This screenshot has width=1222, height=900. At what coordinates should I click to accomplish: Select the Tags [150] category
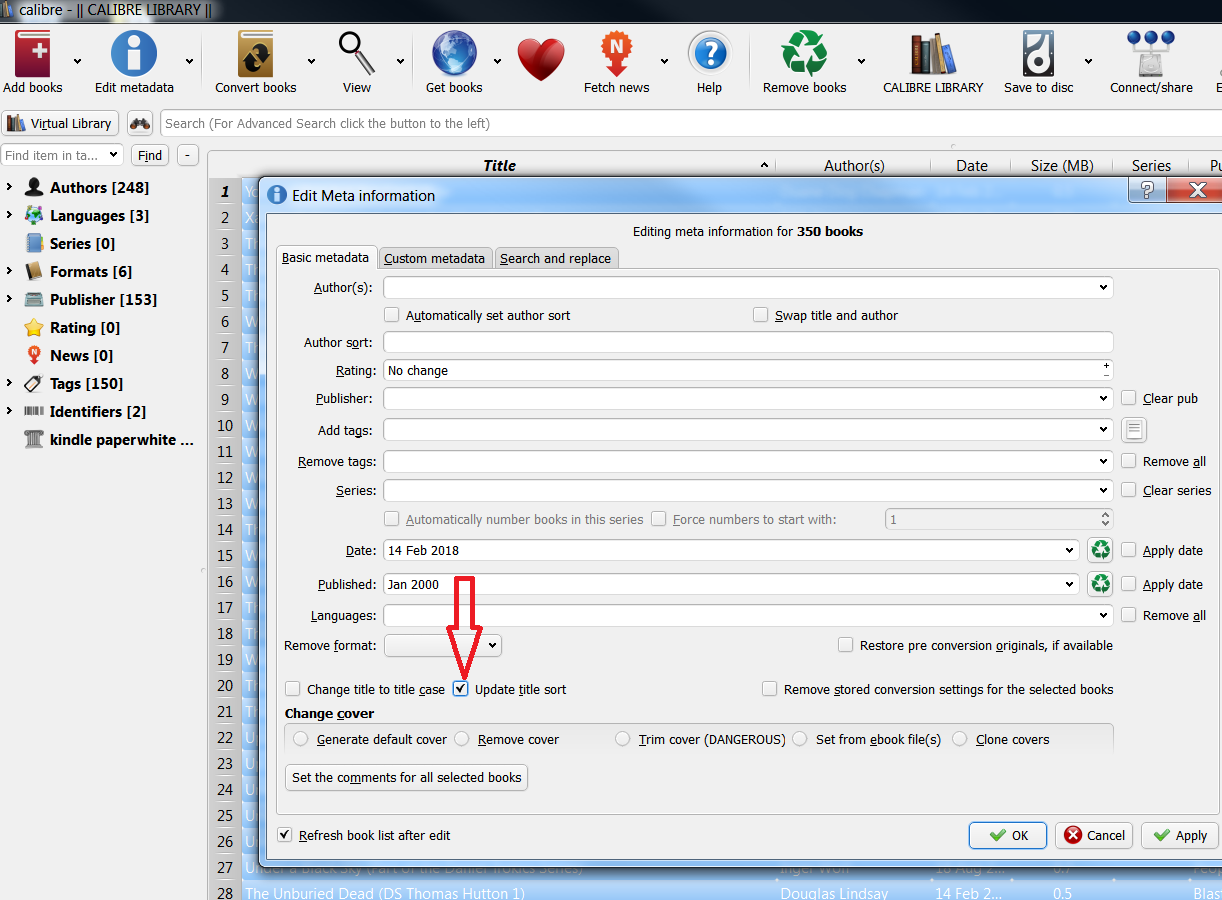click(88, 383)
